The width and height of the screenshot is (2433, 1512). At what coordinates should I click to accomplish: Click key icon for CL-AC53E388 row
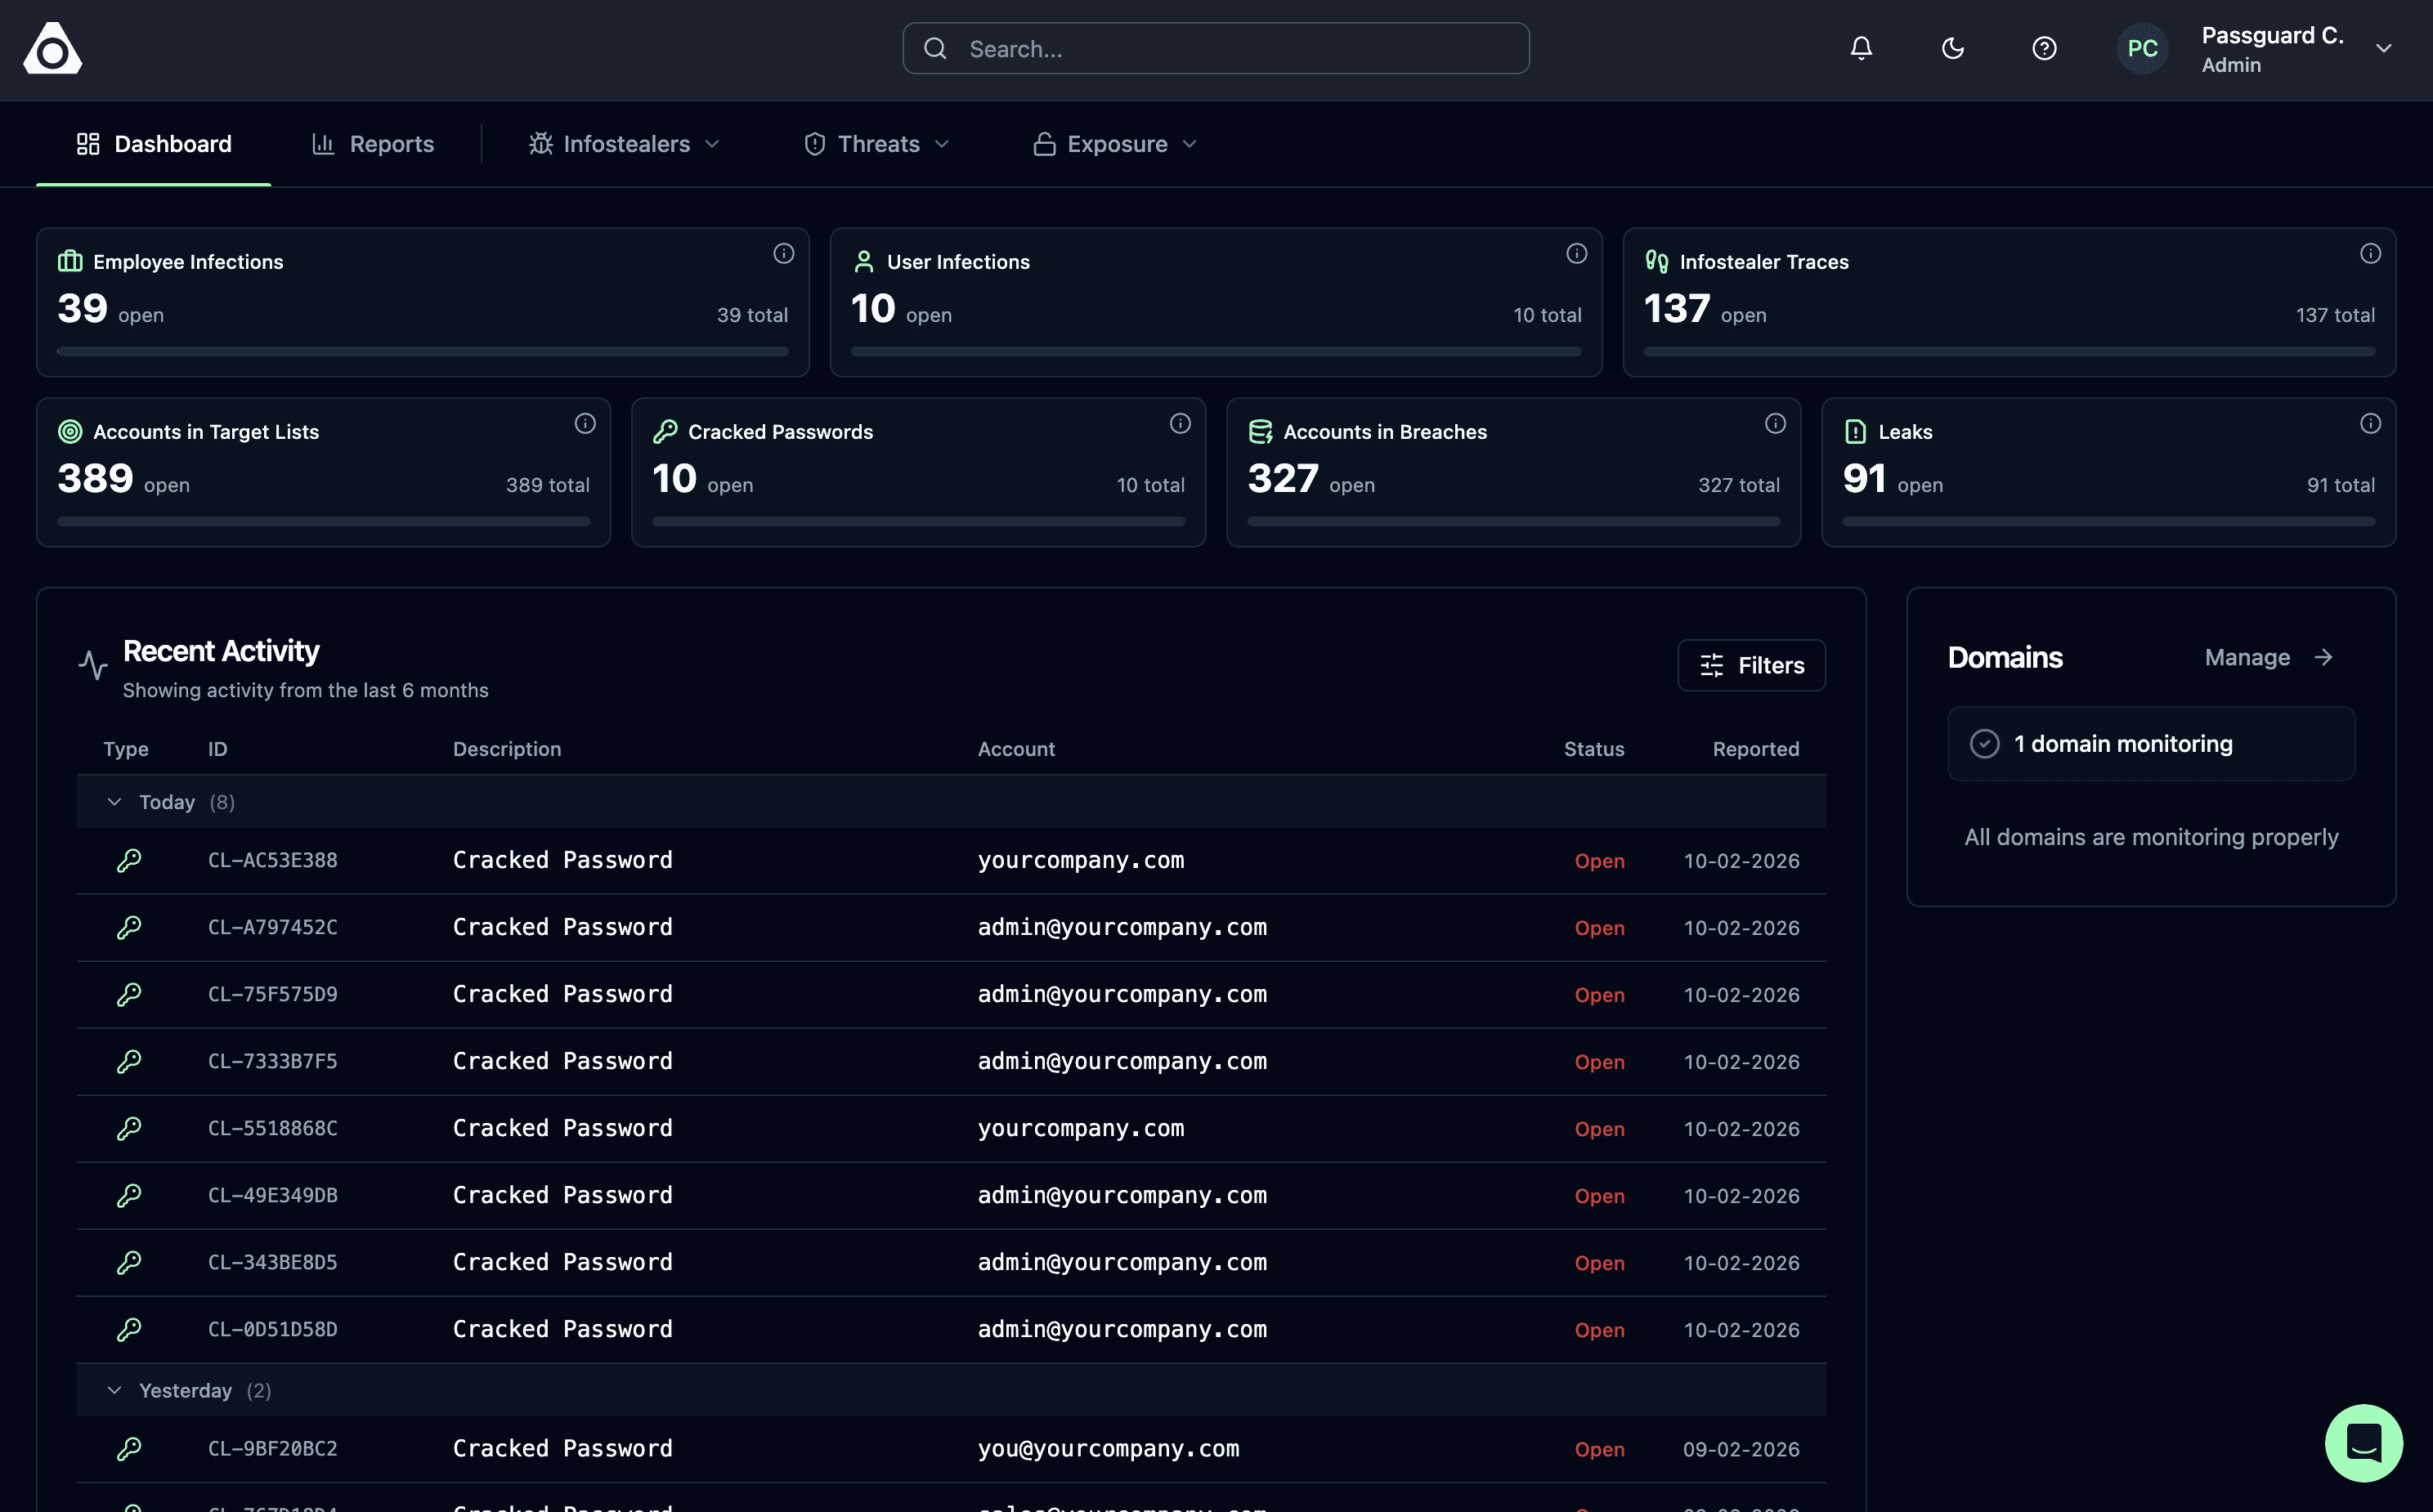click(129, 860)
